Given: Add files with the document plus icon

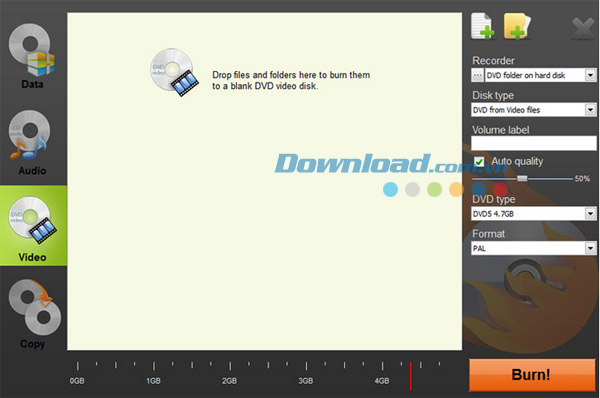Looking at the screenshot, I should (482, 26).
